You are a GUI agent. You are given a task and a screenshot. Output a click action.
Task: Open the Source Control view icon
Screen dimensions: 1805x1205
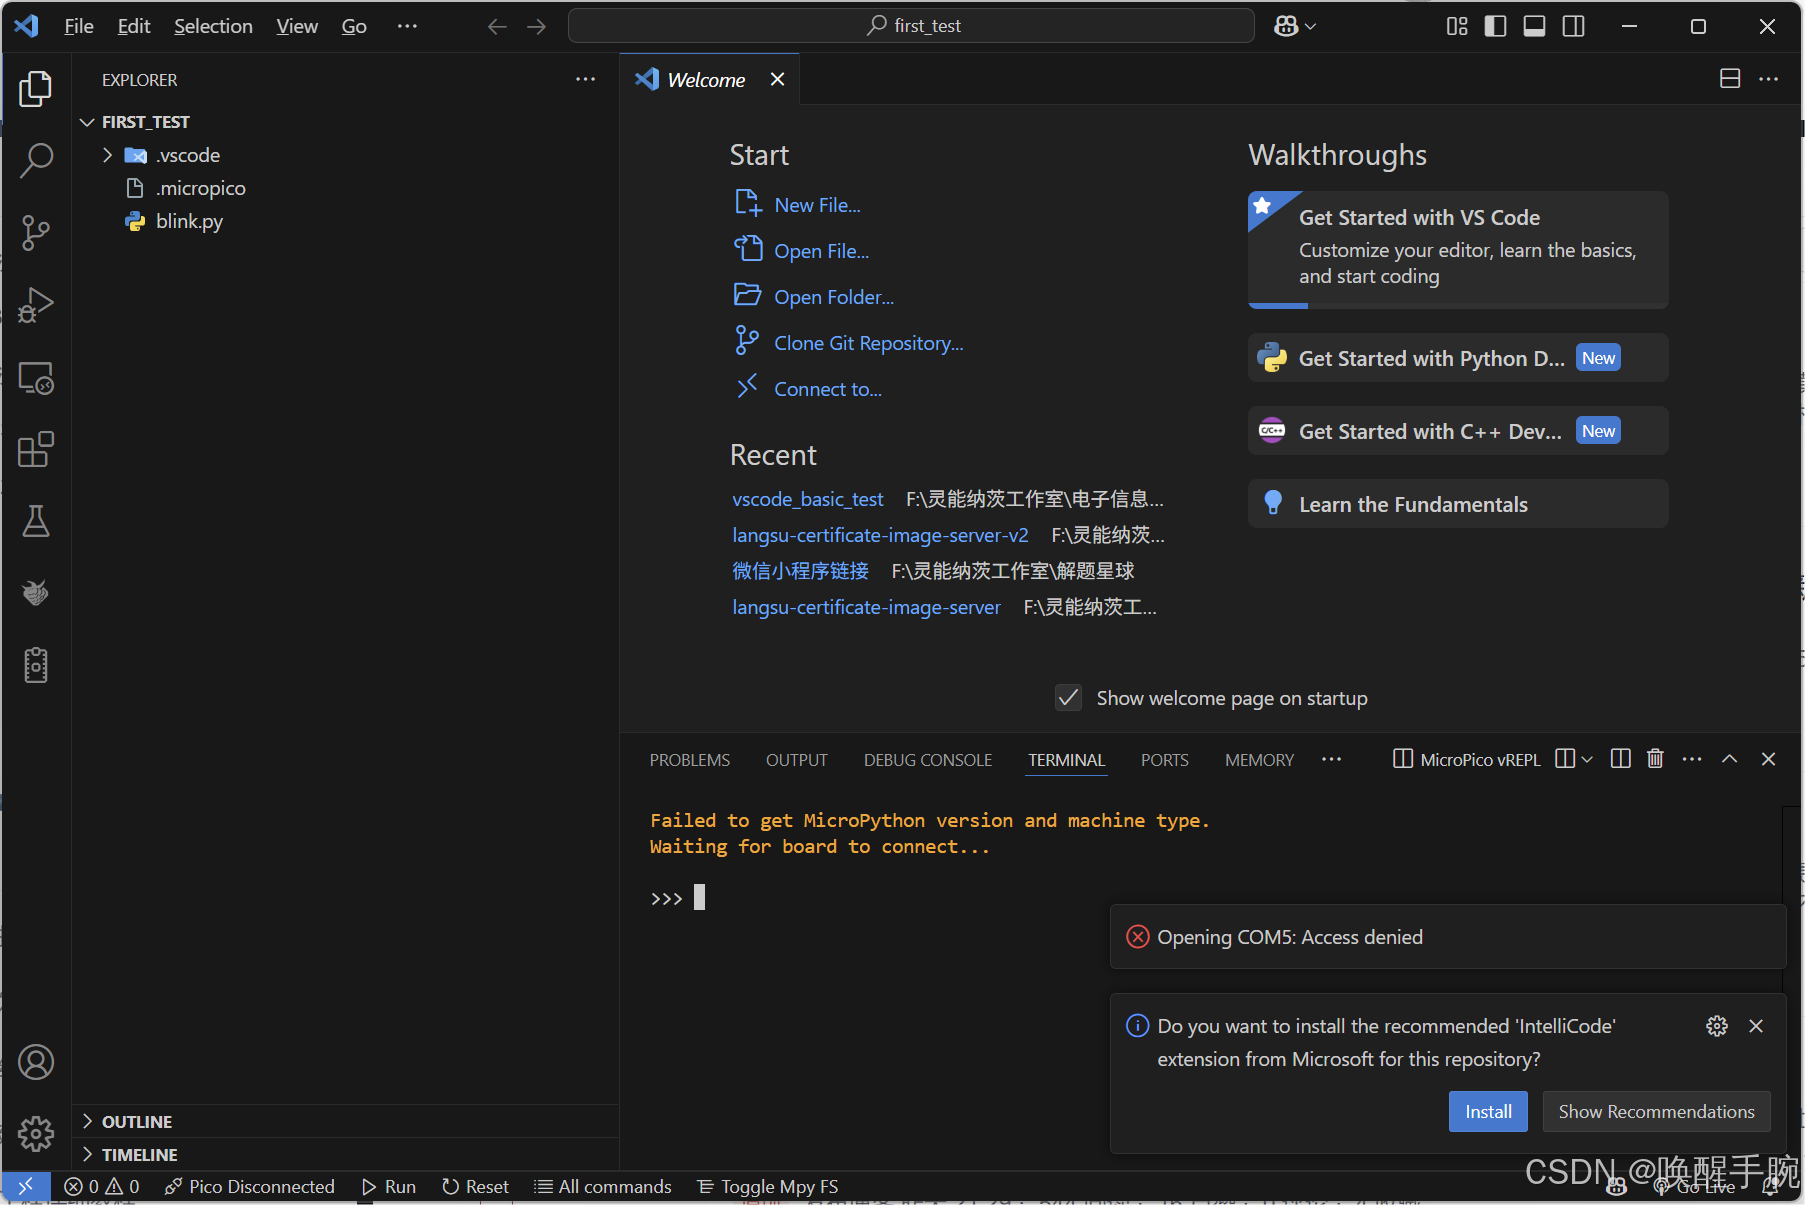(36, 232)
